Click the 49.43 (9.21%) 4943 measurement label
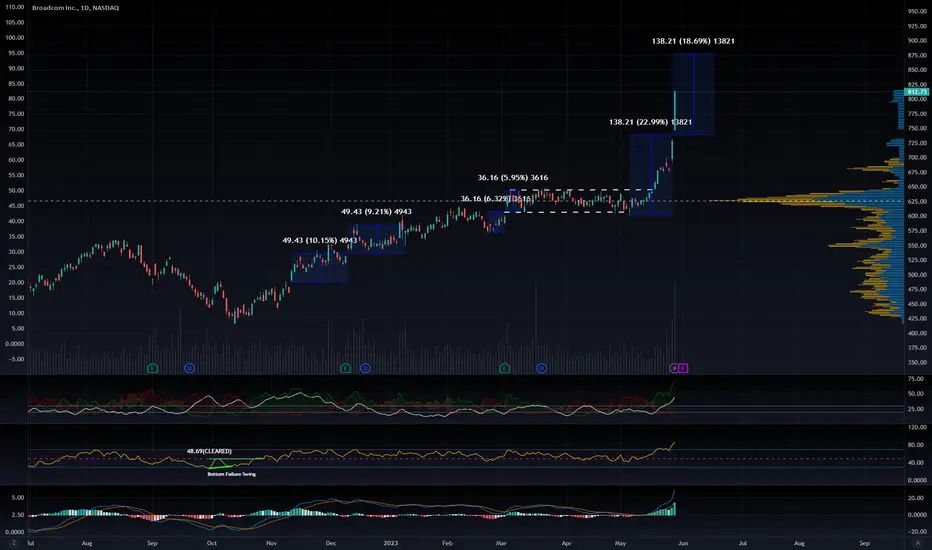932x550 pixels. coord(376,211)
